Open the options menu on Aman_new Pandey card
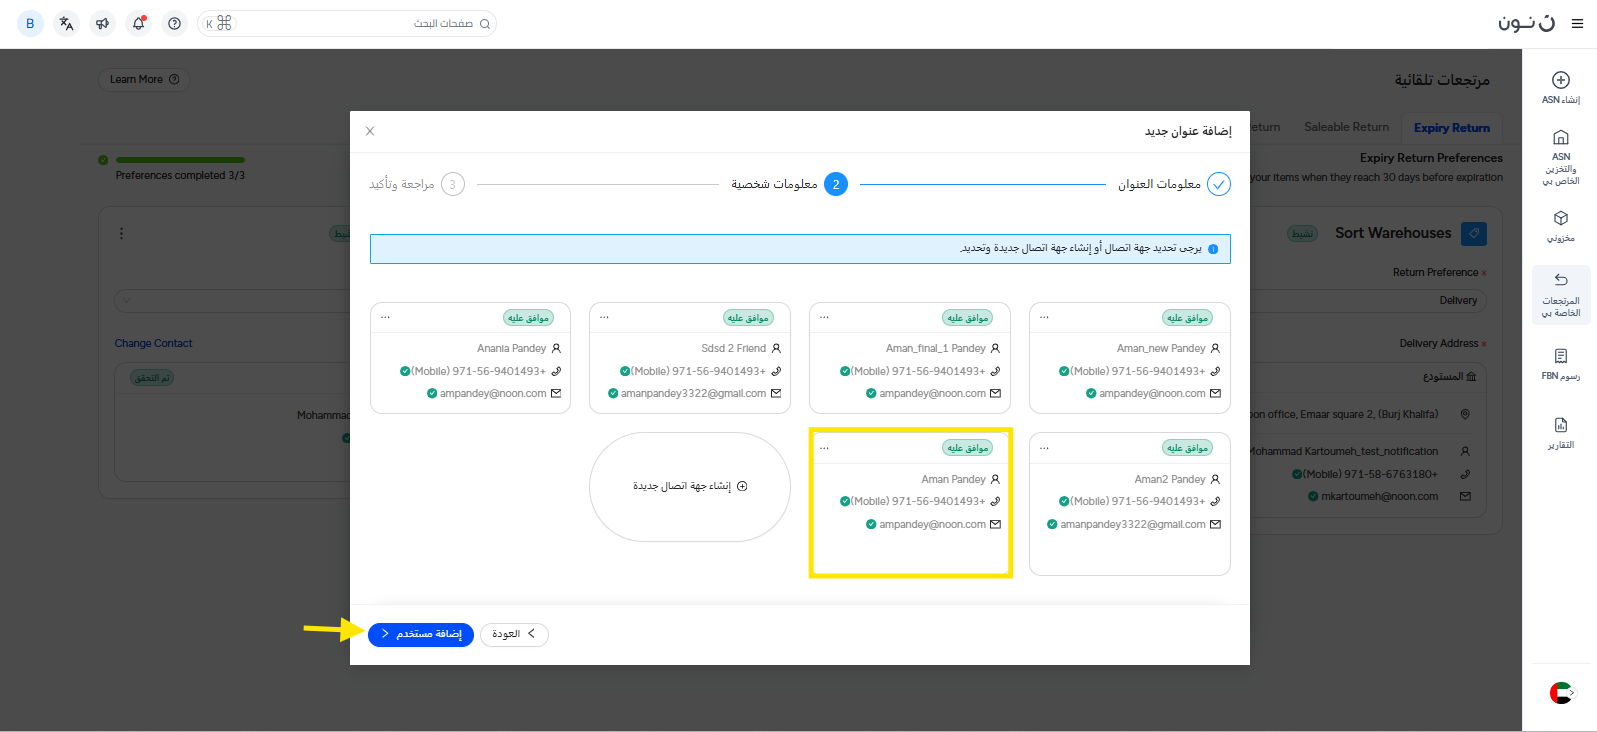 [x=1044, y=317]
